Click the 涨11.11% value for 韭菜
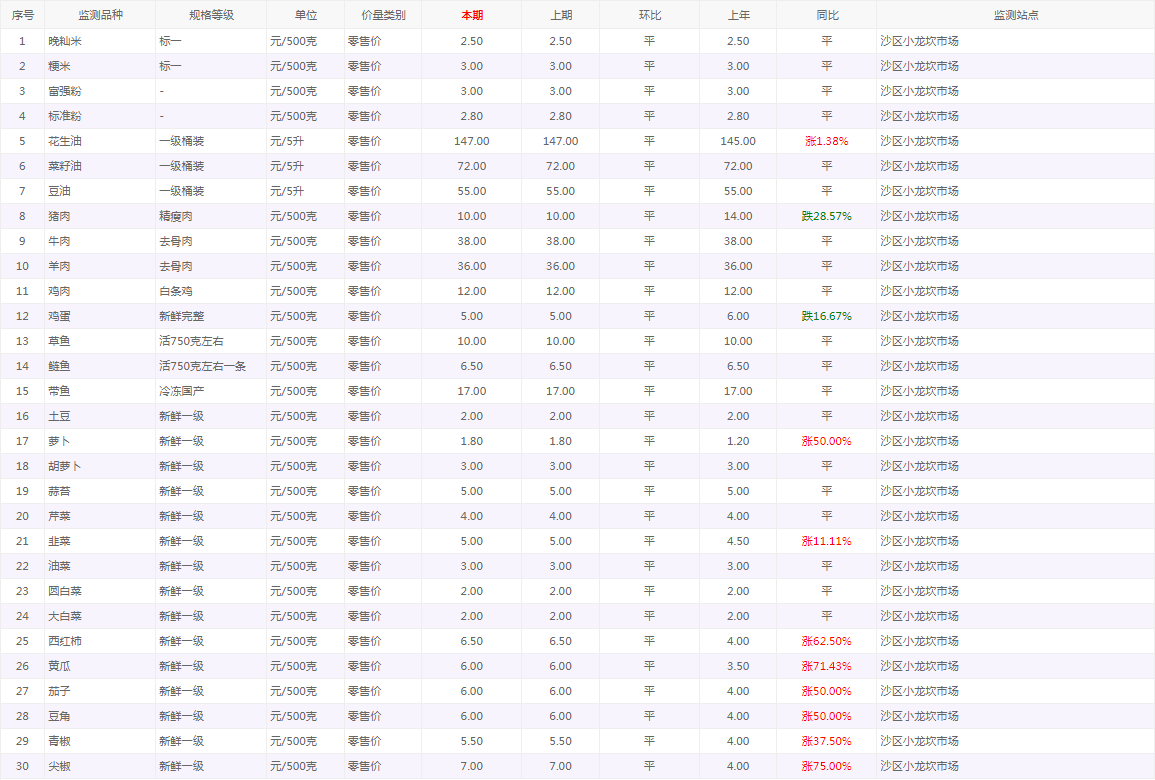This screenshot has width=1155, height=780. click(x=826, y=541)
